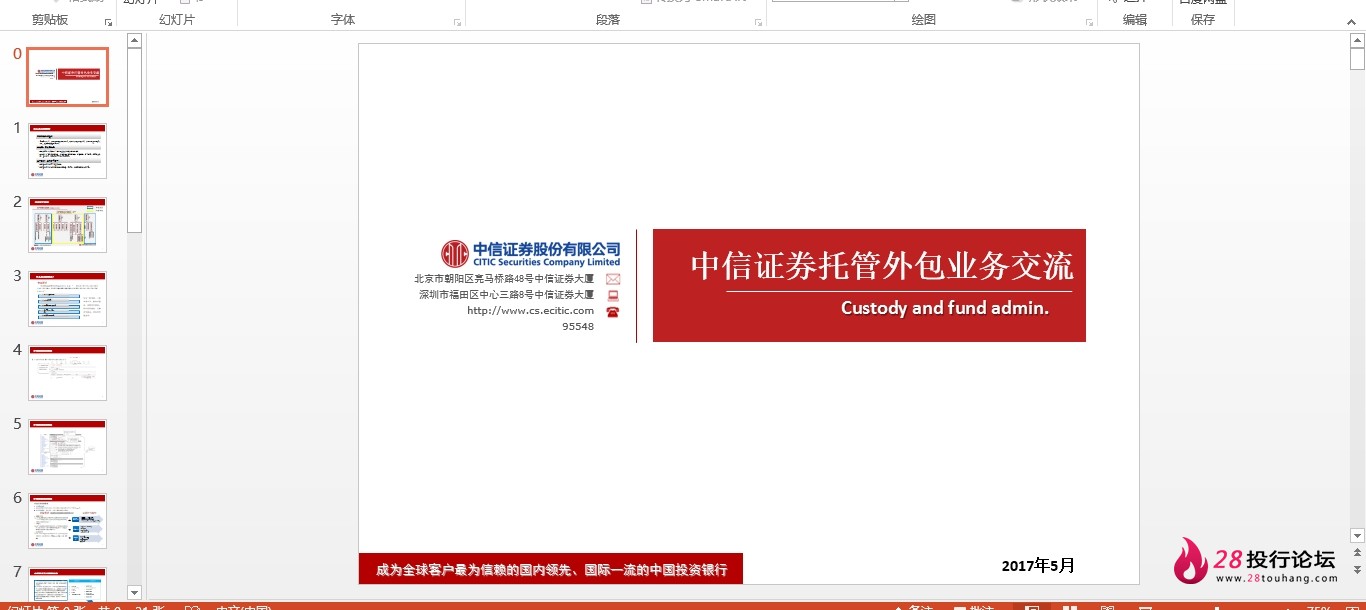Click the envelope mail icon on the slide
1366x610 pixels.
(x=613, y=279)
